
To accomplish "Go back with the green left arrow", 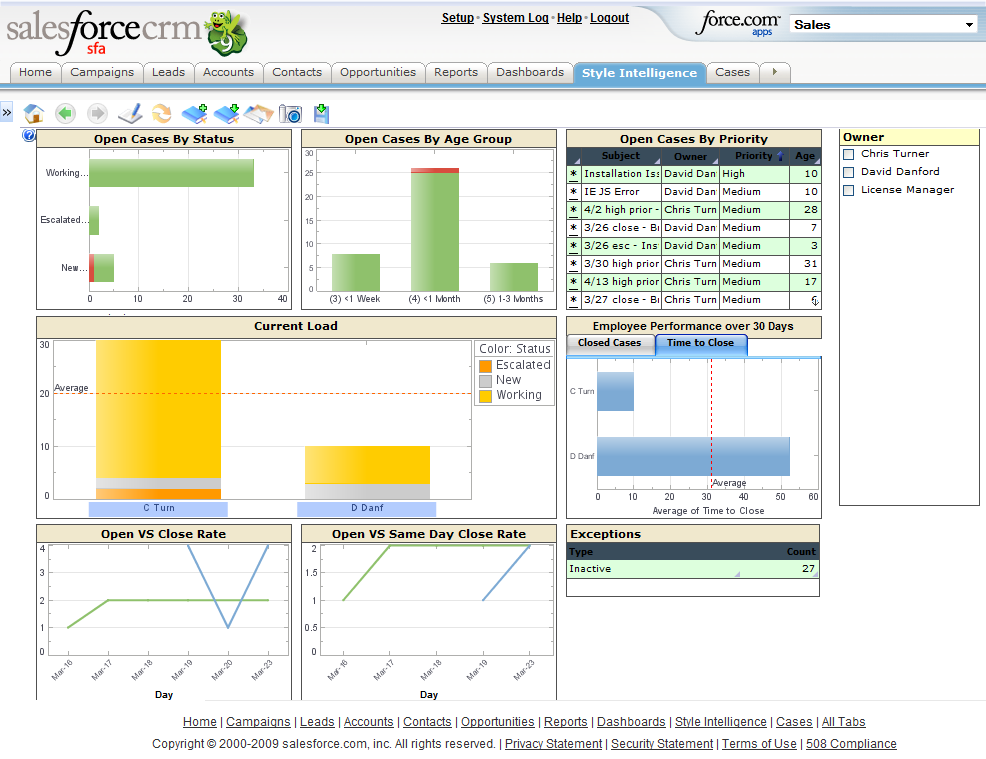I will tap(65, 114).
